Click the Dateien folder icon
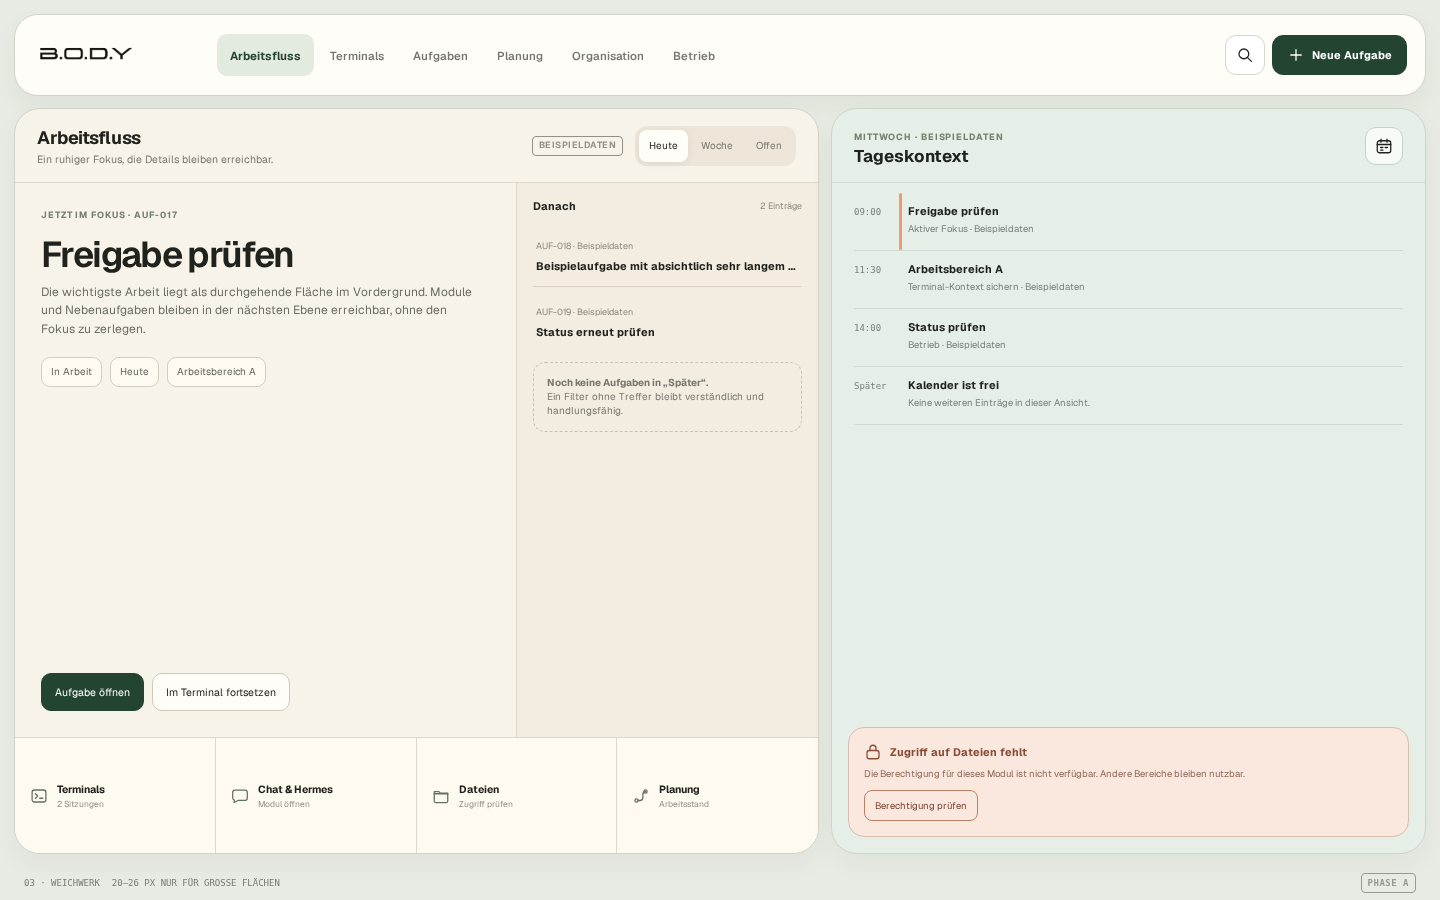Screen dimensions: 1440x900 pyautogui.click(x=441, y=796)
